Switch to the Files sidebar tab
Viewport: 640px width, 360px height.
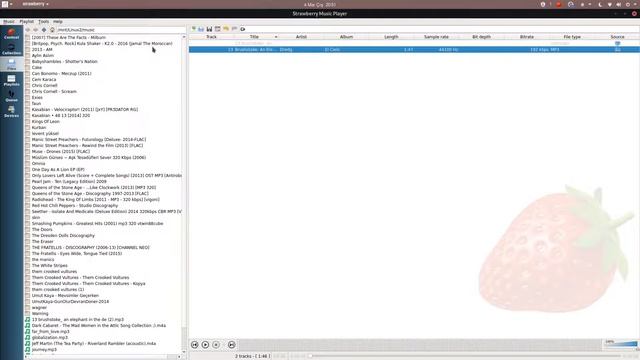tap(11, 64)
